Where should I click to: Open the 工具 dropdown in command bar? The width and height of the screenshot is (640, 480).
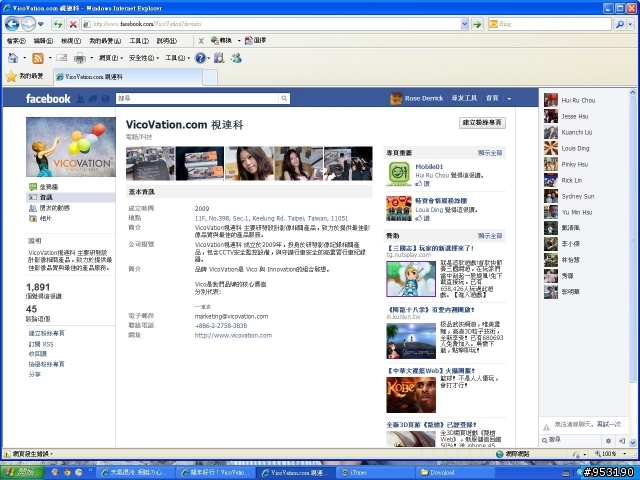tap(177, 58)
